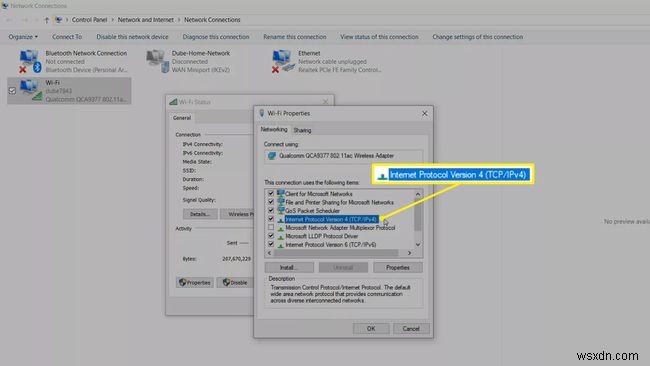Click the Internet Protocol Version 6 item icon
The width and height of the screenshot is (650, 366).
[281, 245]
